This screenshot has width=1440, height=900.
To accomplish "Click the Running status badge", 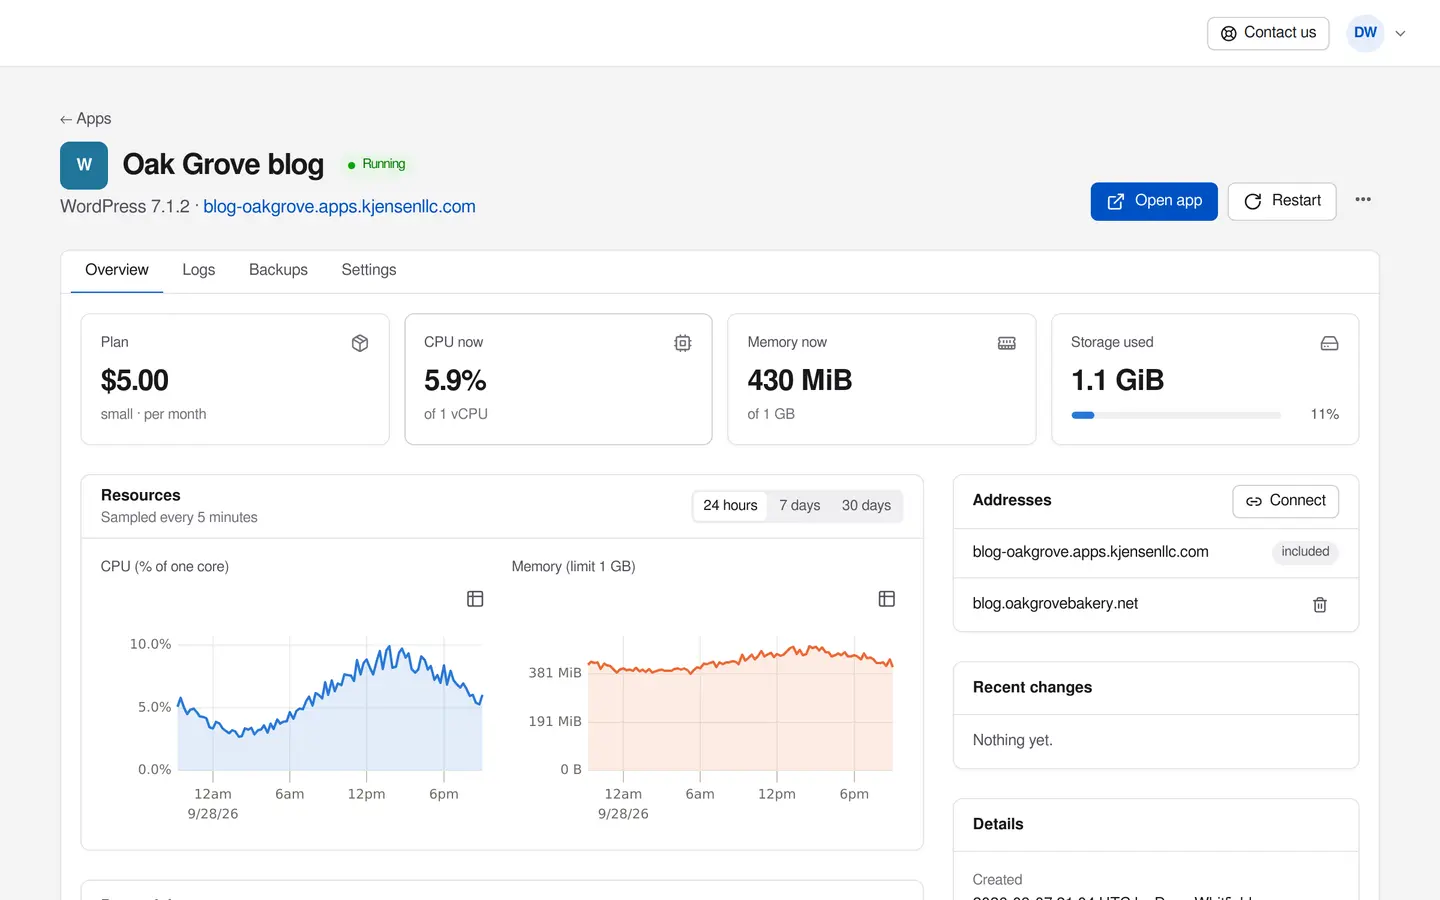I will pos(376,164).
